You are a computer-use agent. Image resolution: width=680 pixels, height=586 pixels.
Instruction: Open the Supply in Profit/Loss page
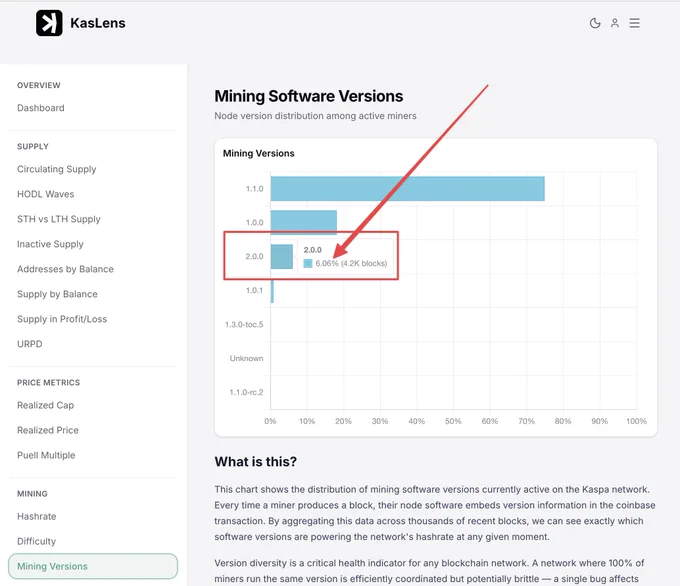[62, 319]
